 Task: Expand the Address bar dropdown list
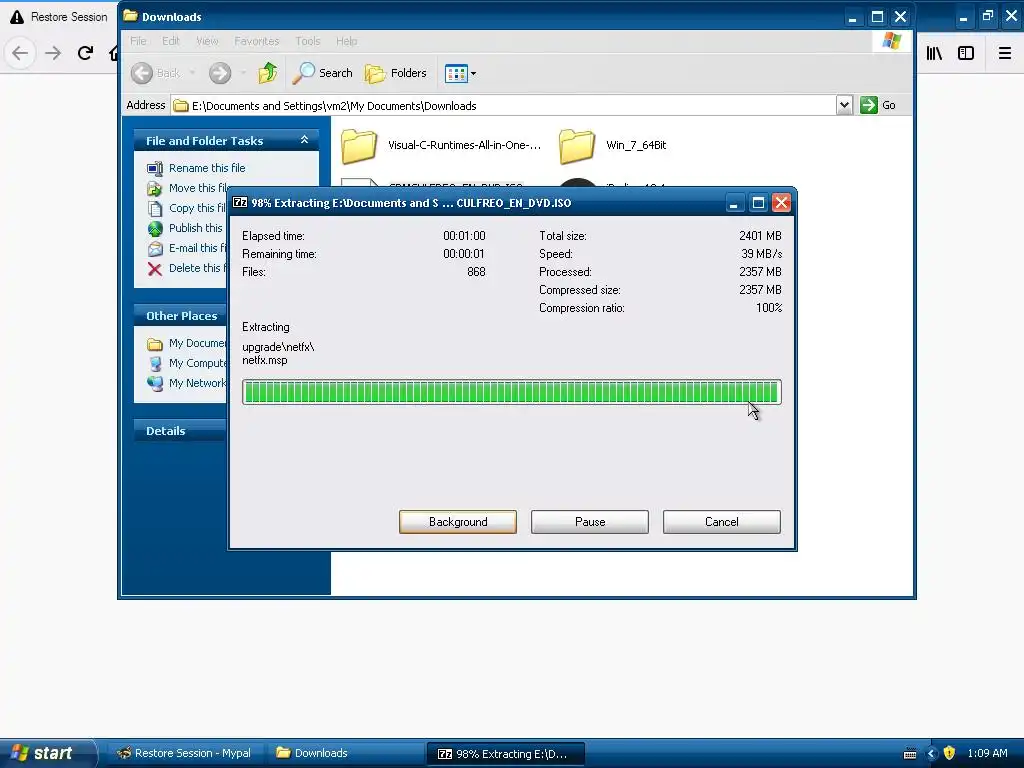(x=844, y=105)
